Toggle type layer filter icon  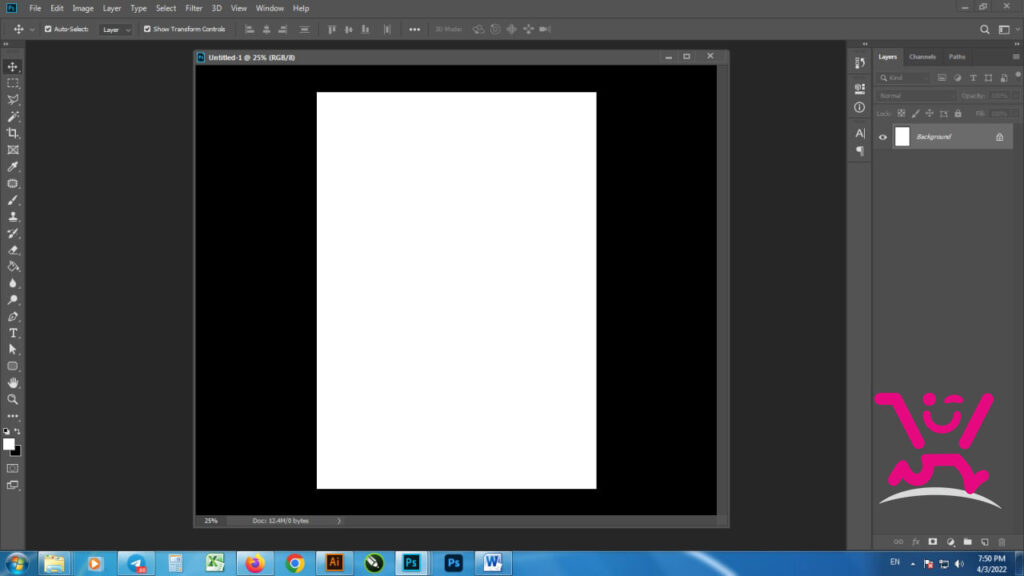[973, 78]
